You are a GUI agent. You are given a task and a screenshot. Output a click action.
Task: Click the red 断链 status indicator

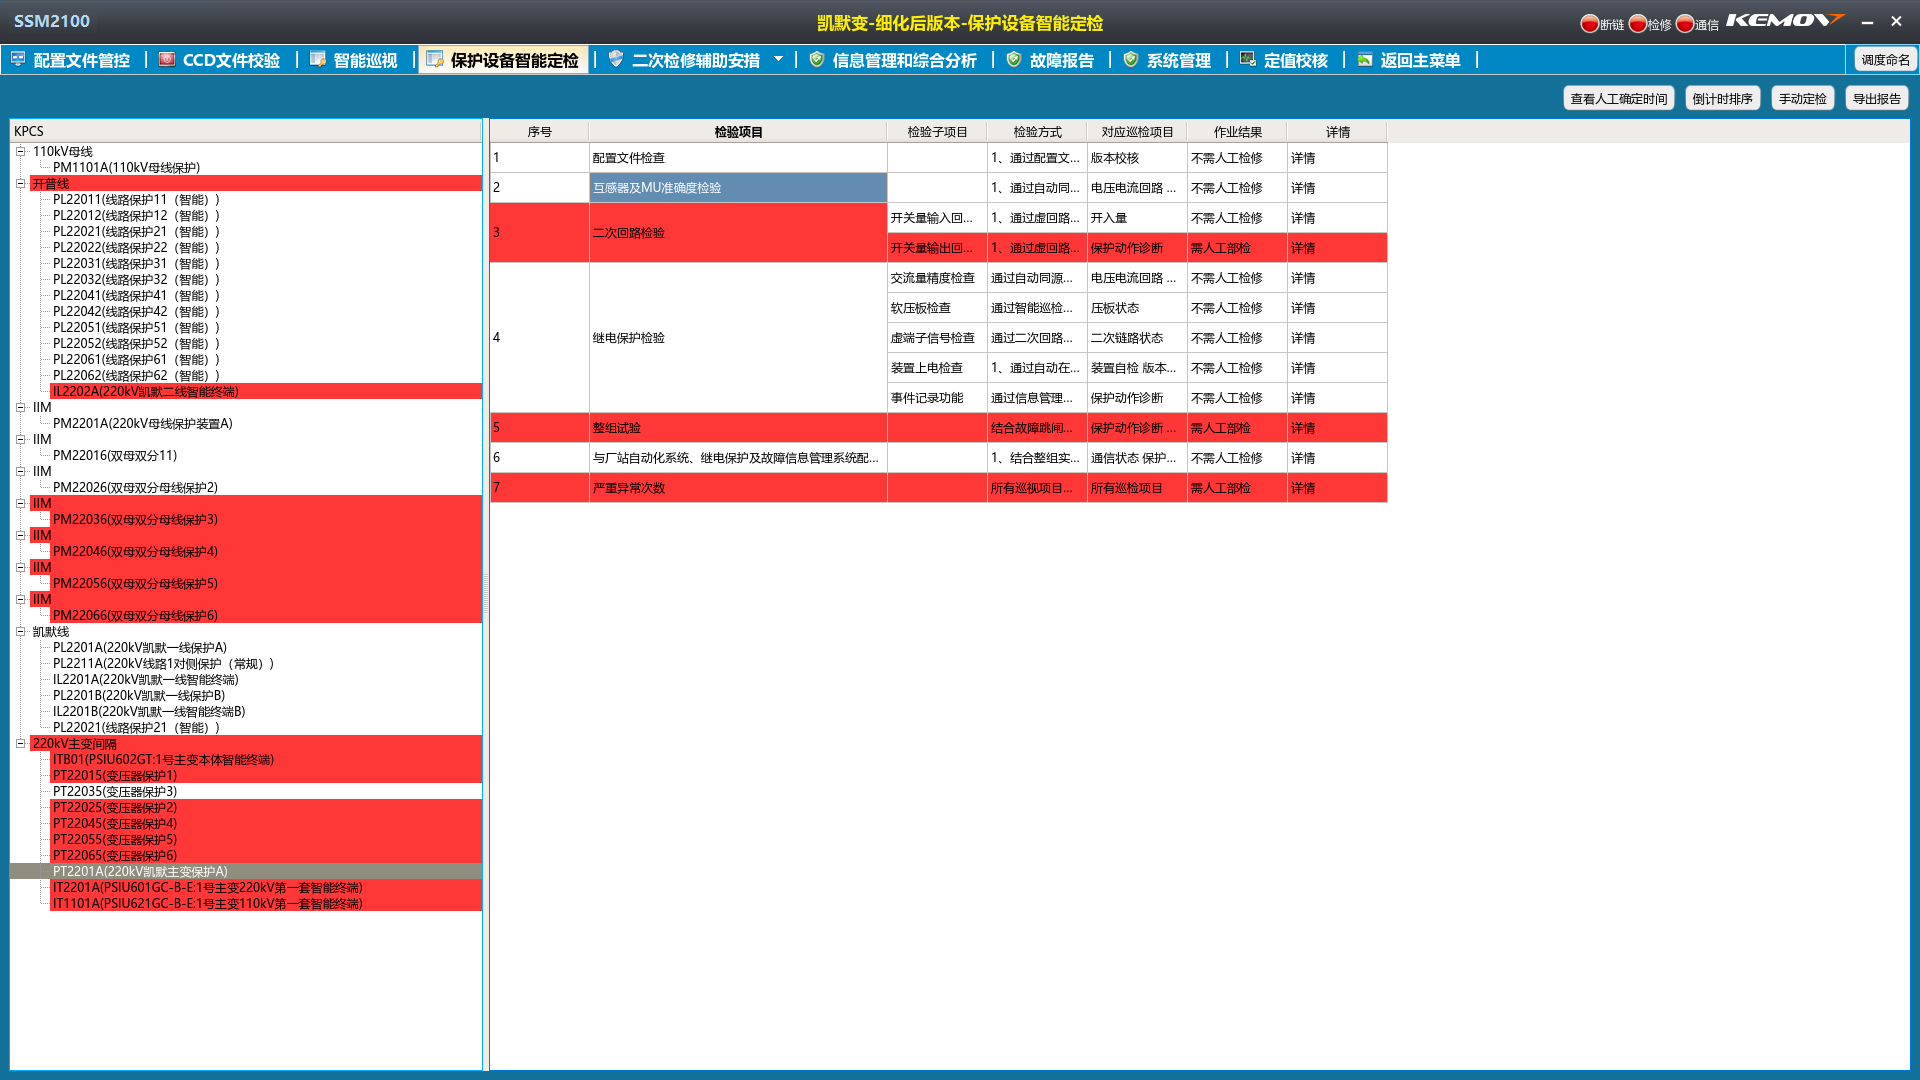(1589, 23)
